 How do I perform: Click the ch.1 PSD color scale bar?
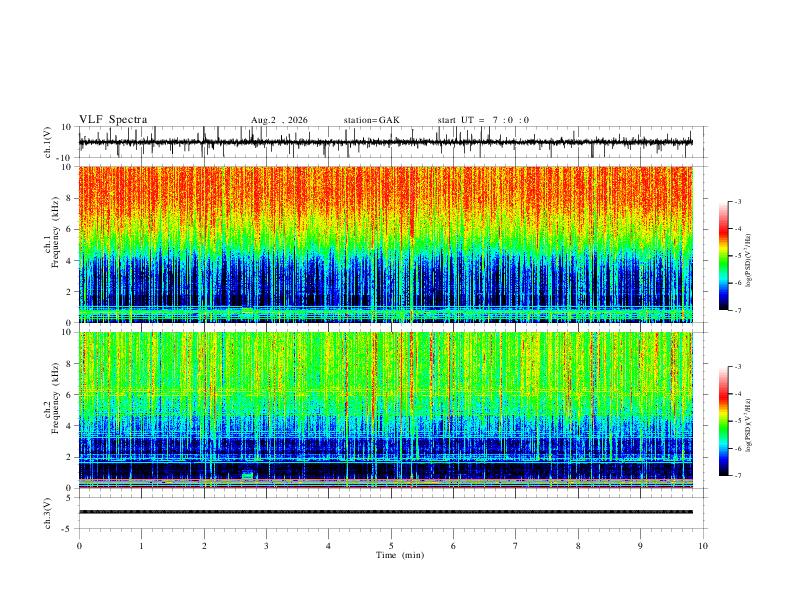point(724,256)
